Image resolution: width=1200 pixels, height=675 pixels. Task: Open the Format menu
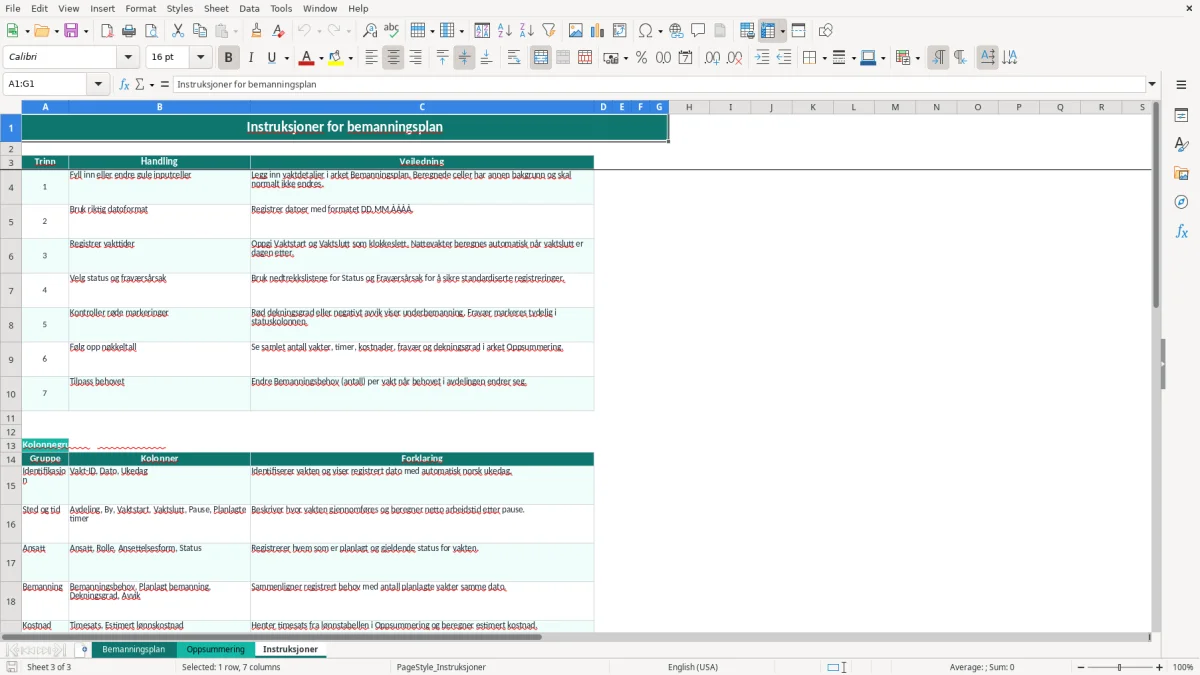(x=140, y=8)
